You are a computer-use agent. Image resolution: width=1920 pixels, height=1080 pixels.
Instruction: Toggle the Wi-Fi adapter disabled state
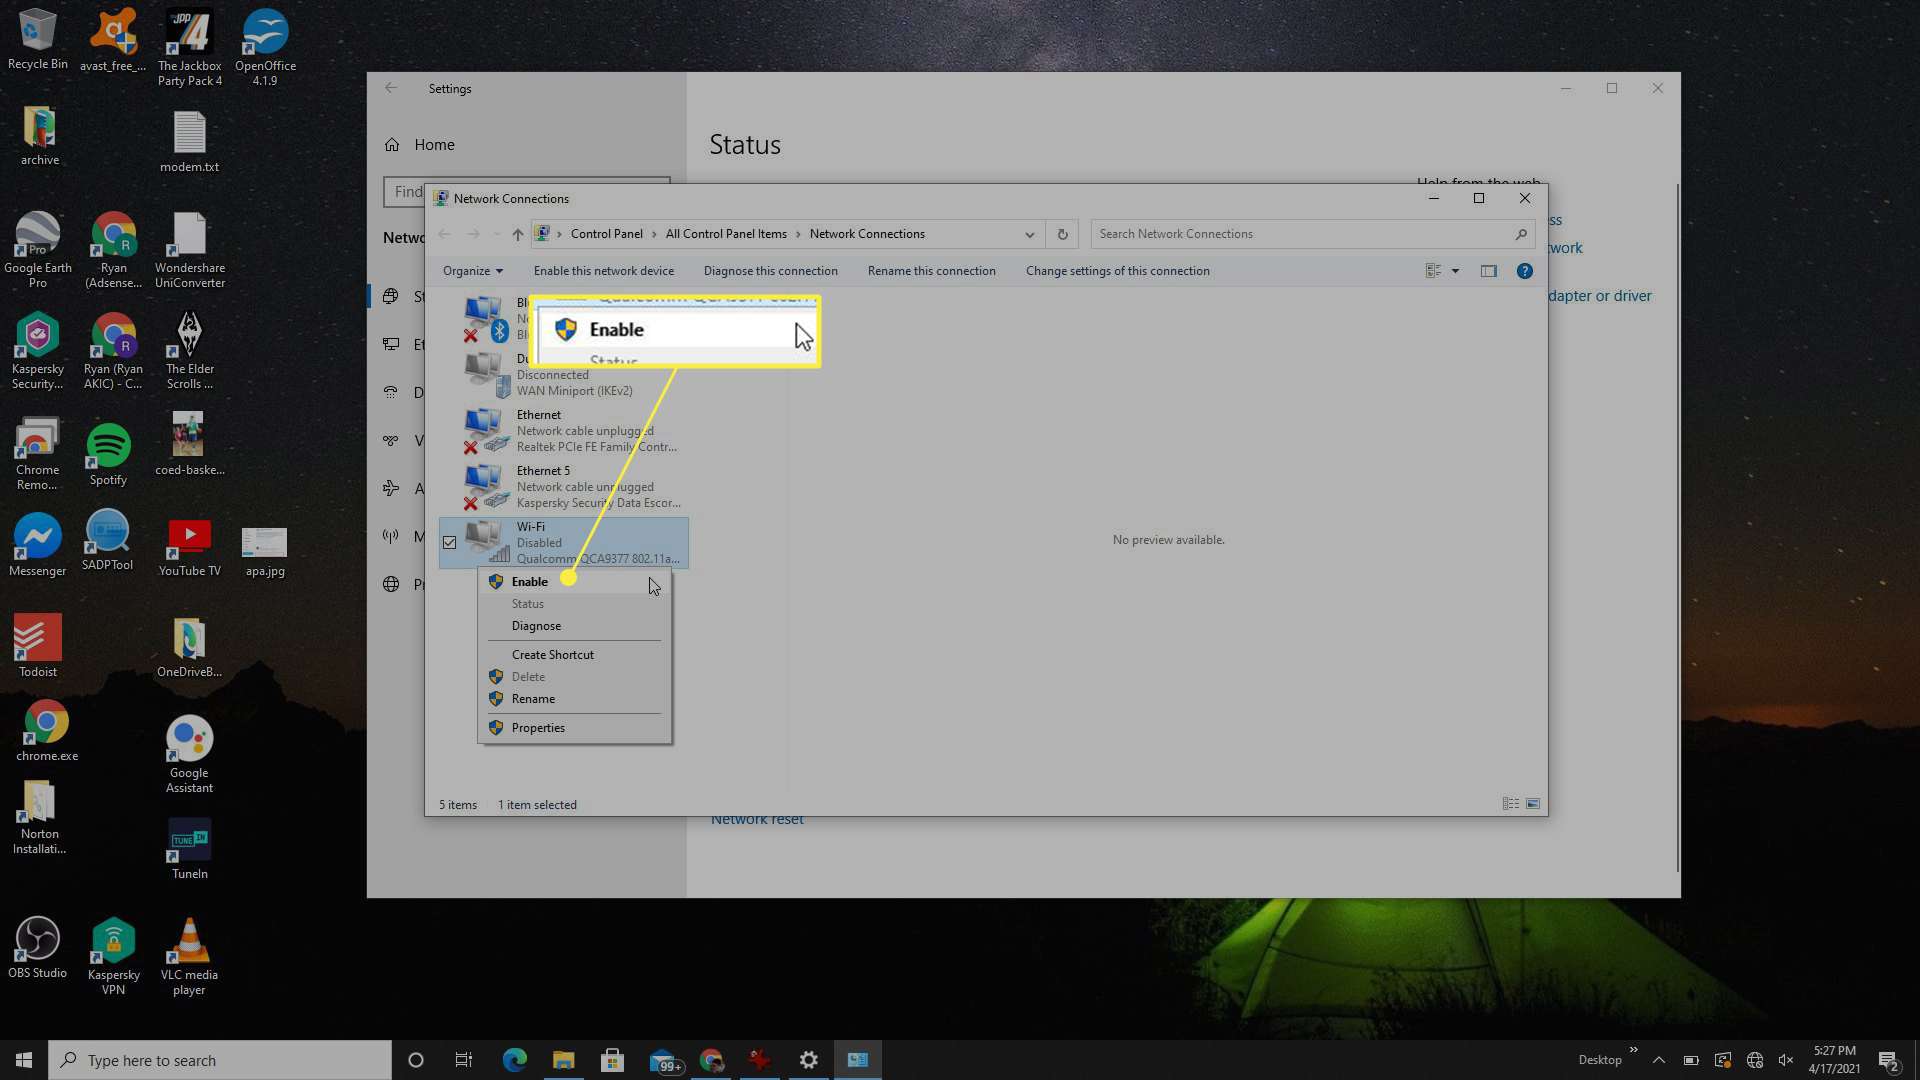529,580
